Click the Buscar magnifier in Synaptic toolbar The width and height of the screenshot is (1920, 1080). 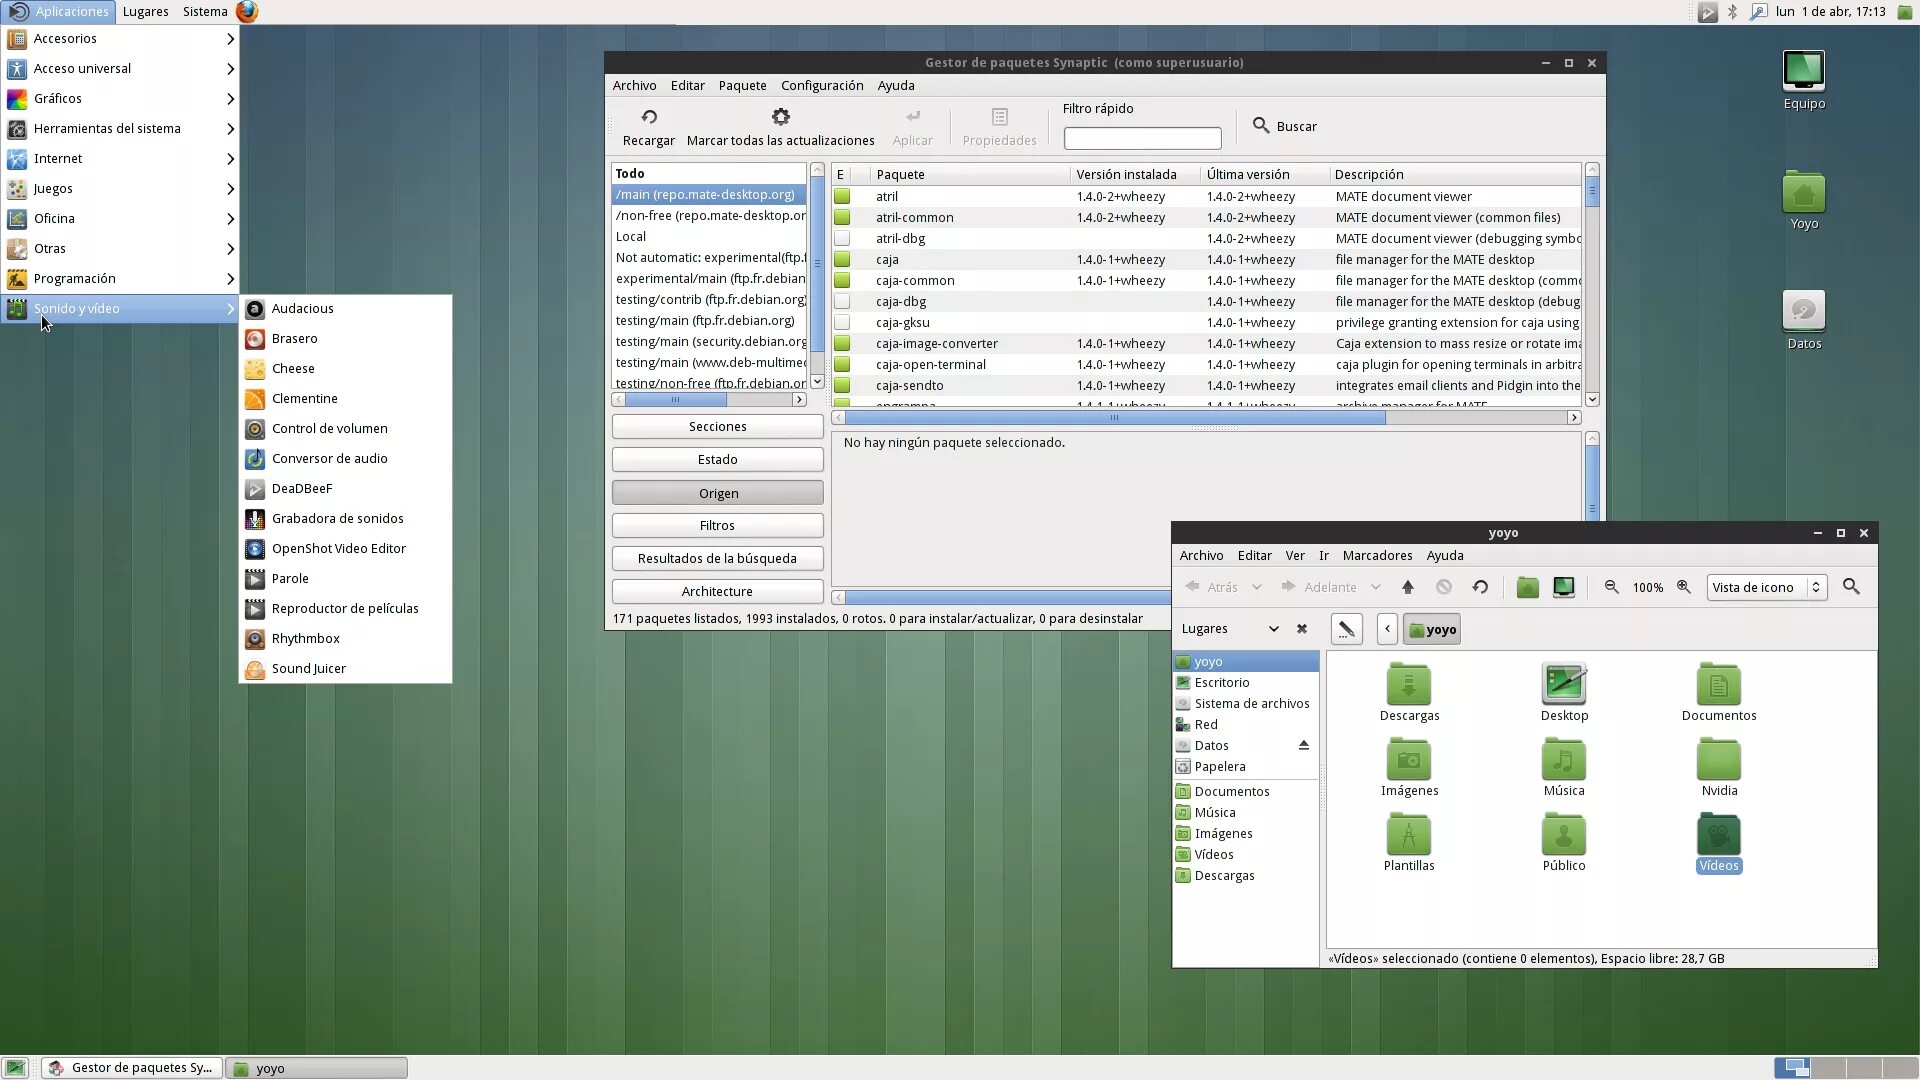click(1261, 126)
